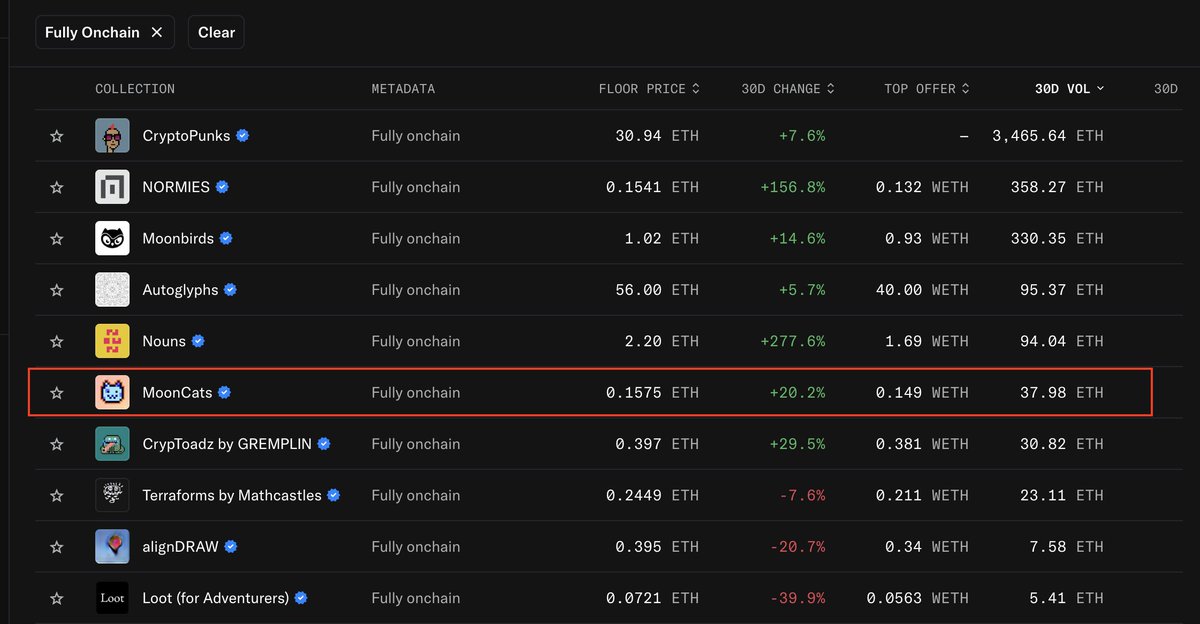Open the Terraforms thumbnail image
This screenshot has width=1200, height=624.
tap(112, 495)
